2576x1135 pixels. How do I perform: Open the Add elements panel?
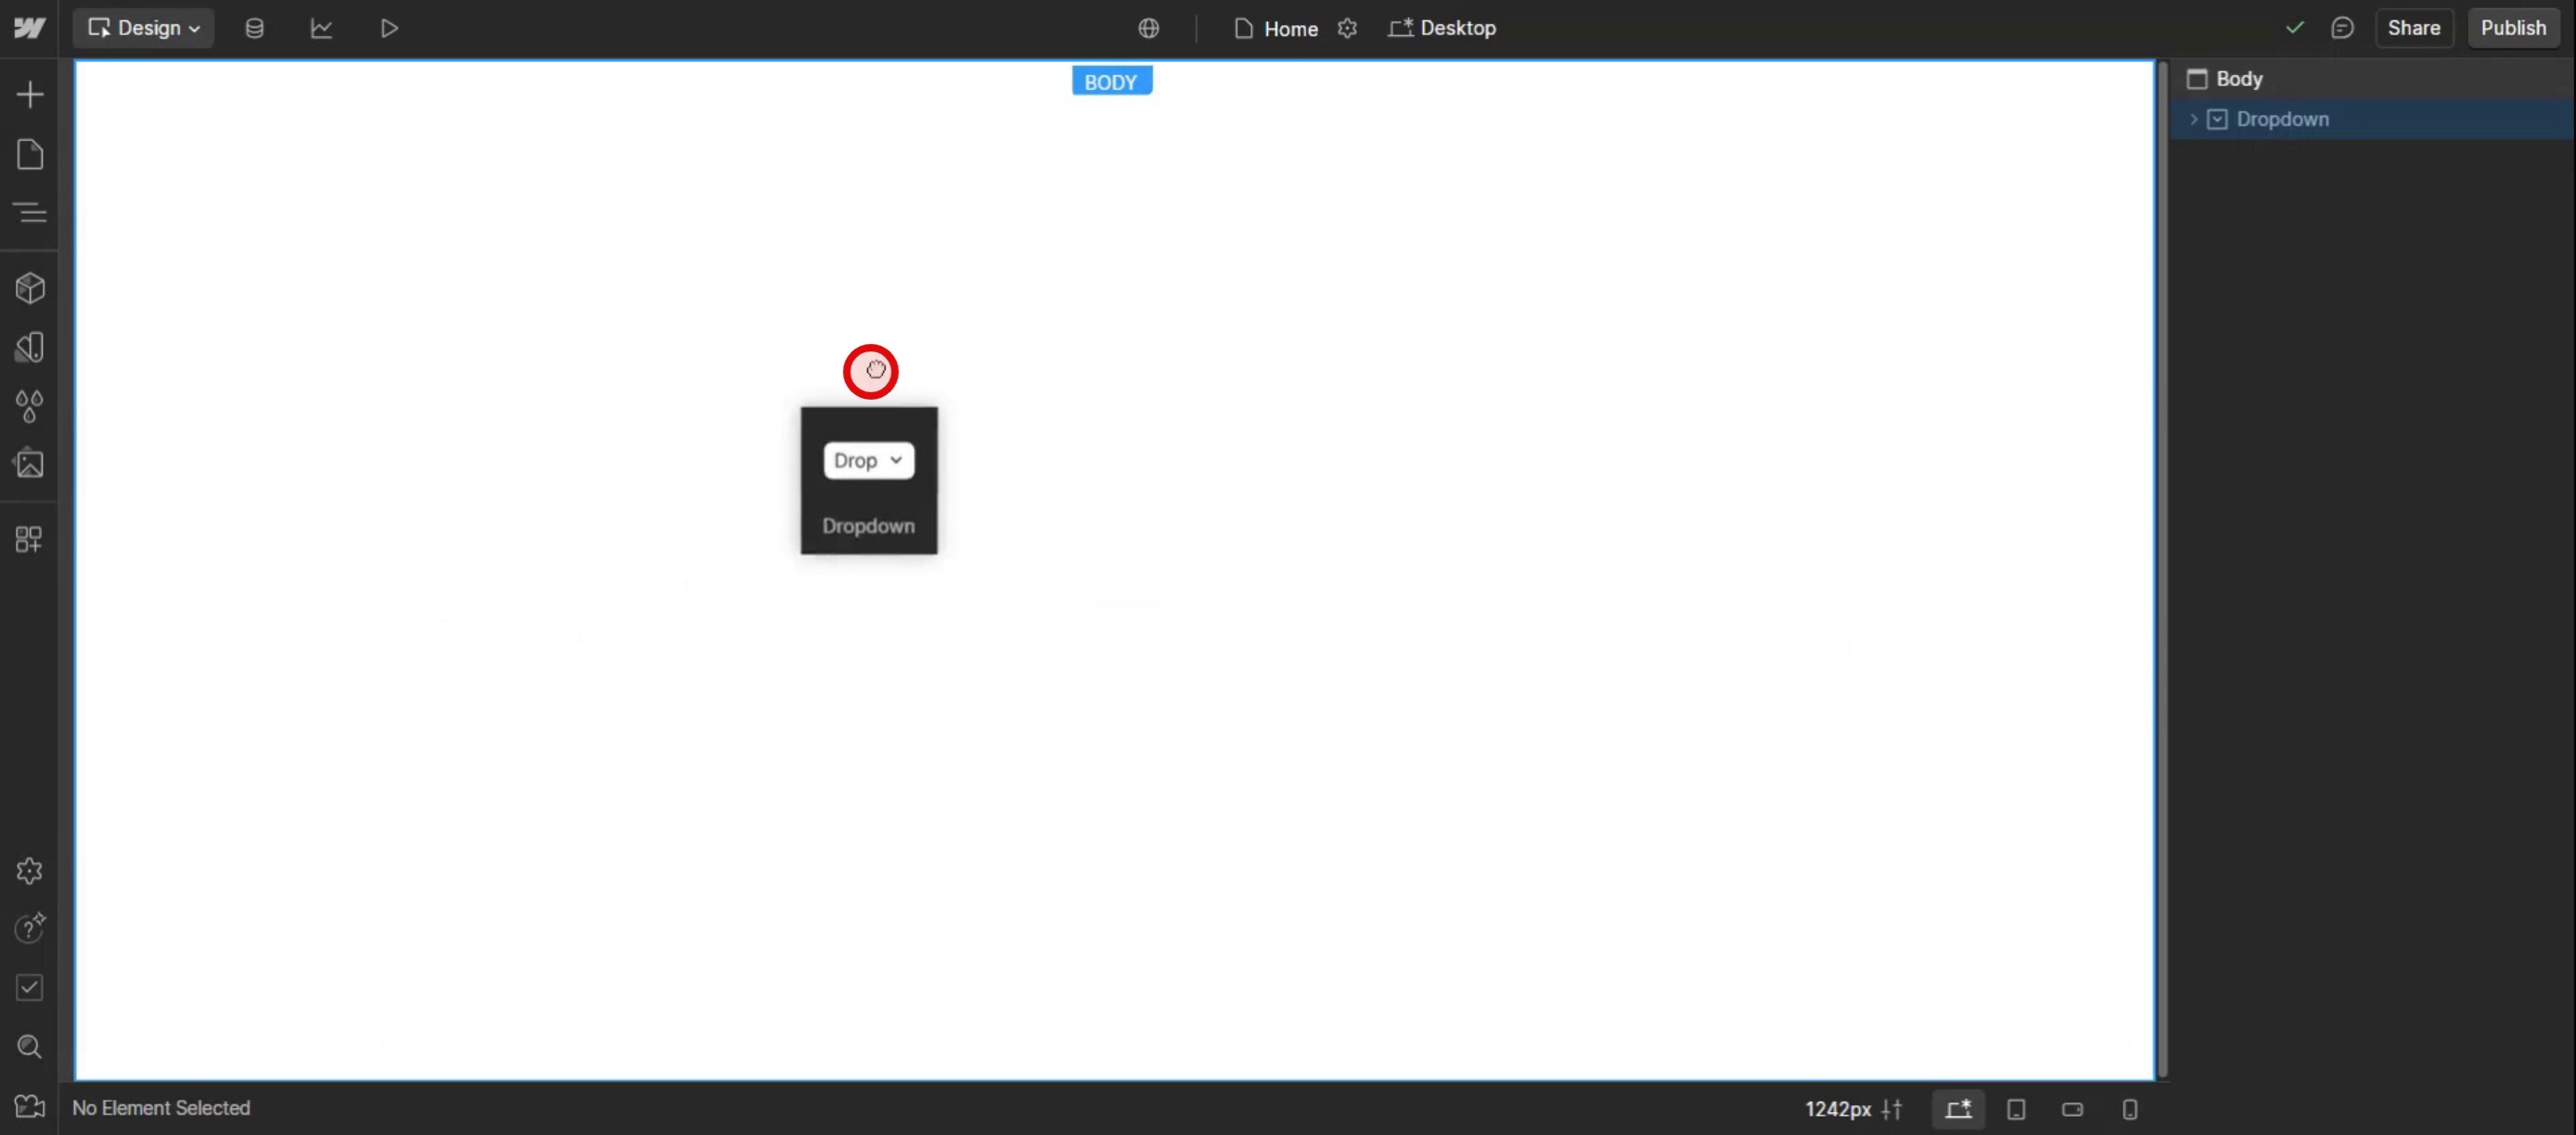click(30, 95)
